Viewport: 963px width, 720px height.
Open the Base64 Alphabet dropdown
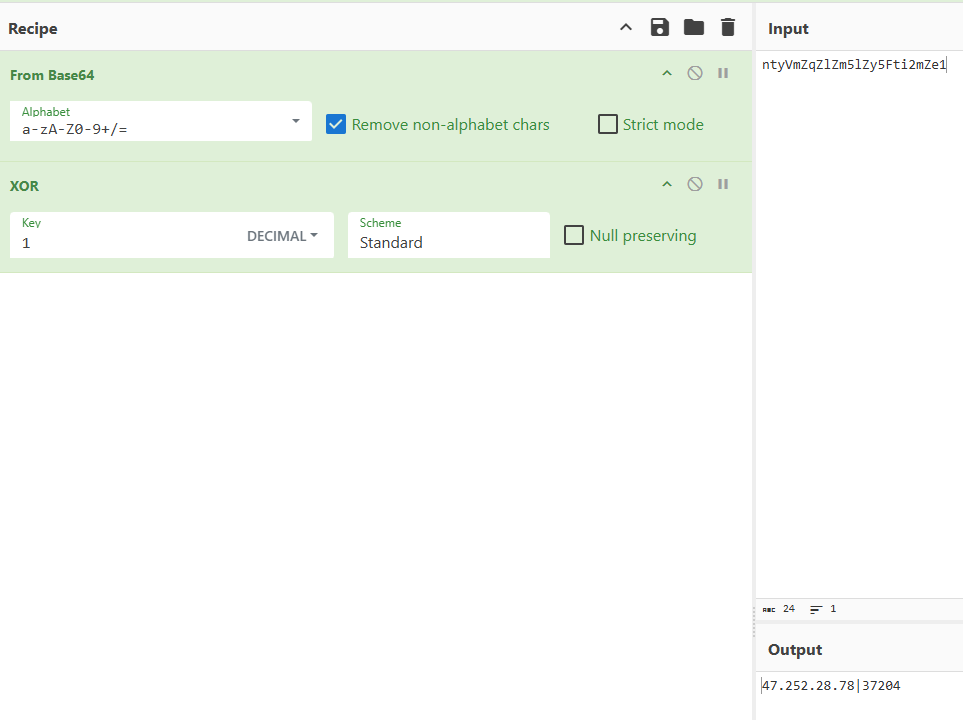point(296,121)
